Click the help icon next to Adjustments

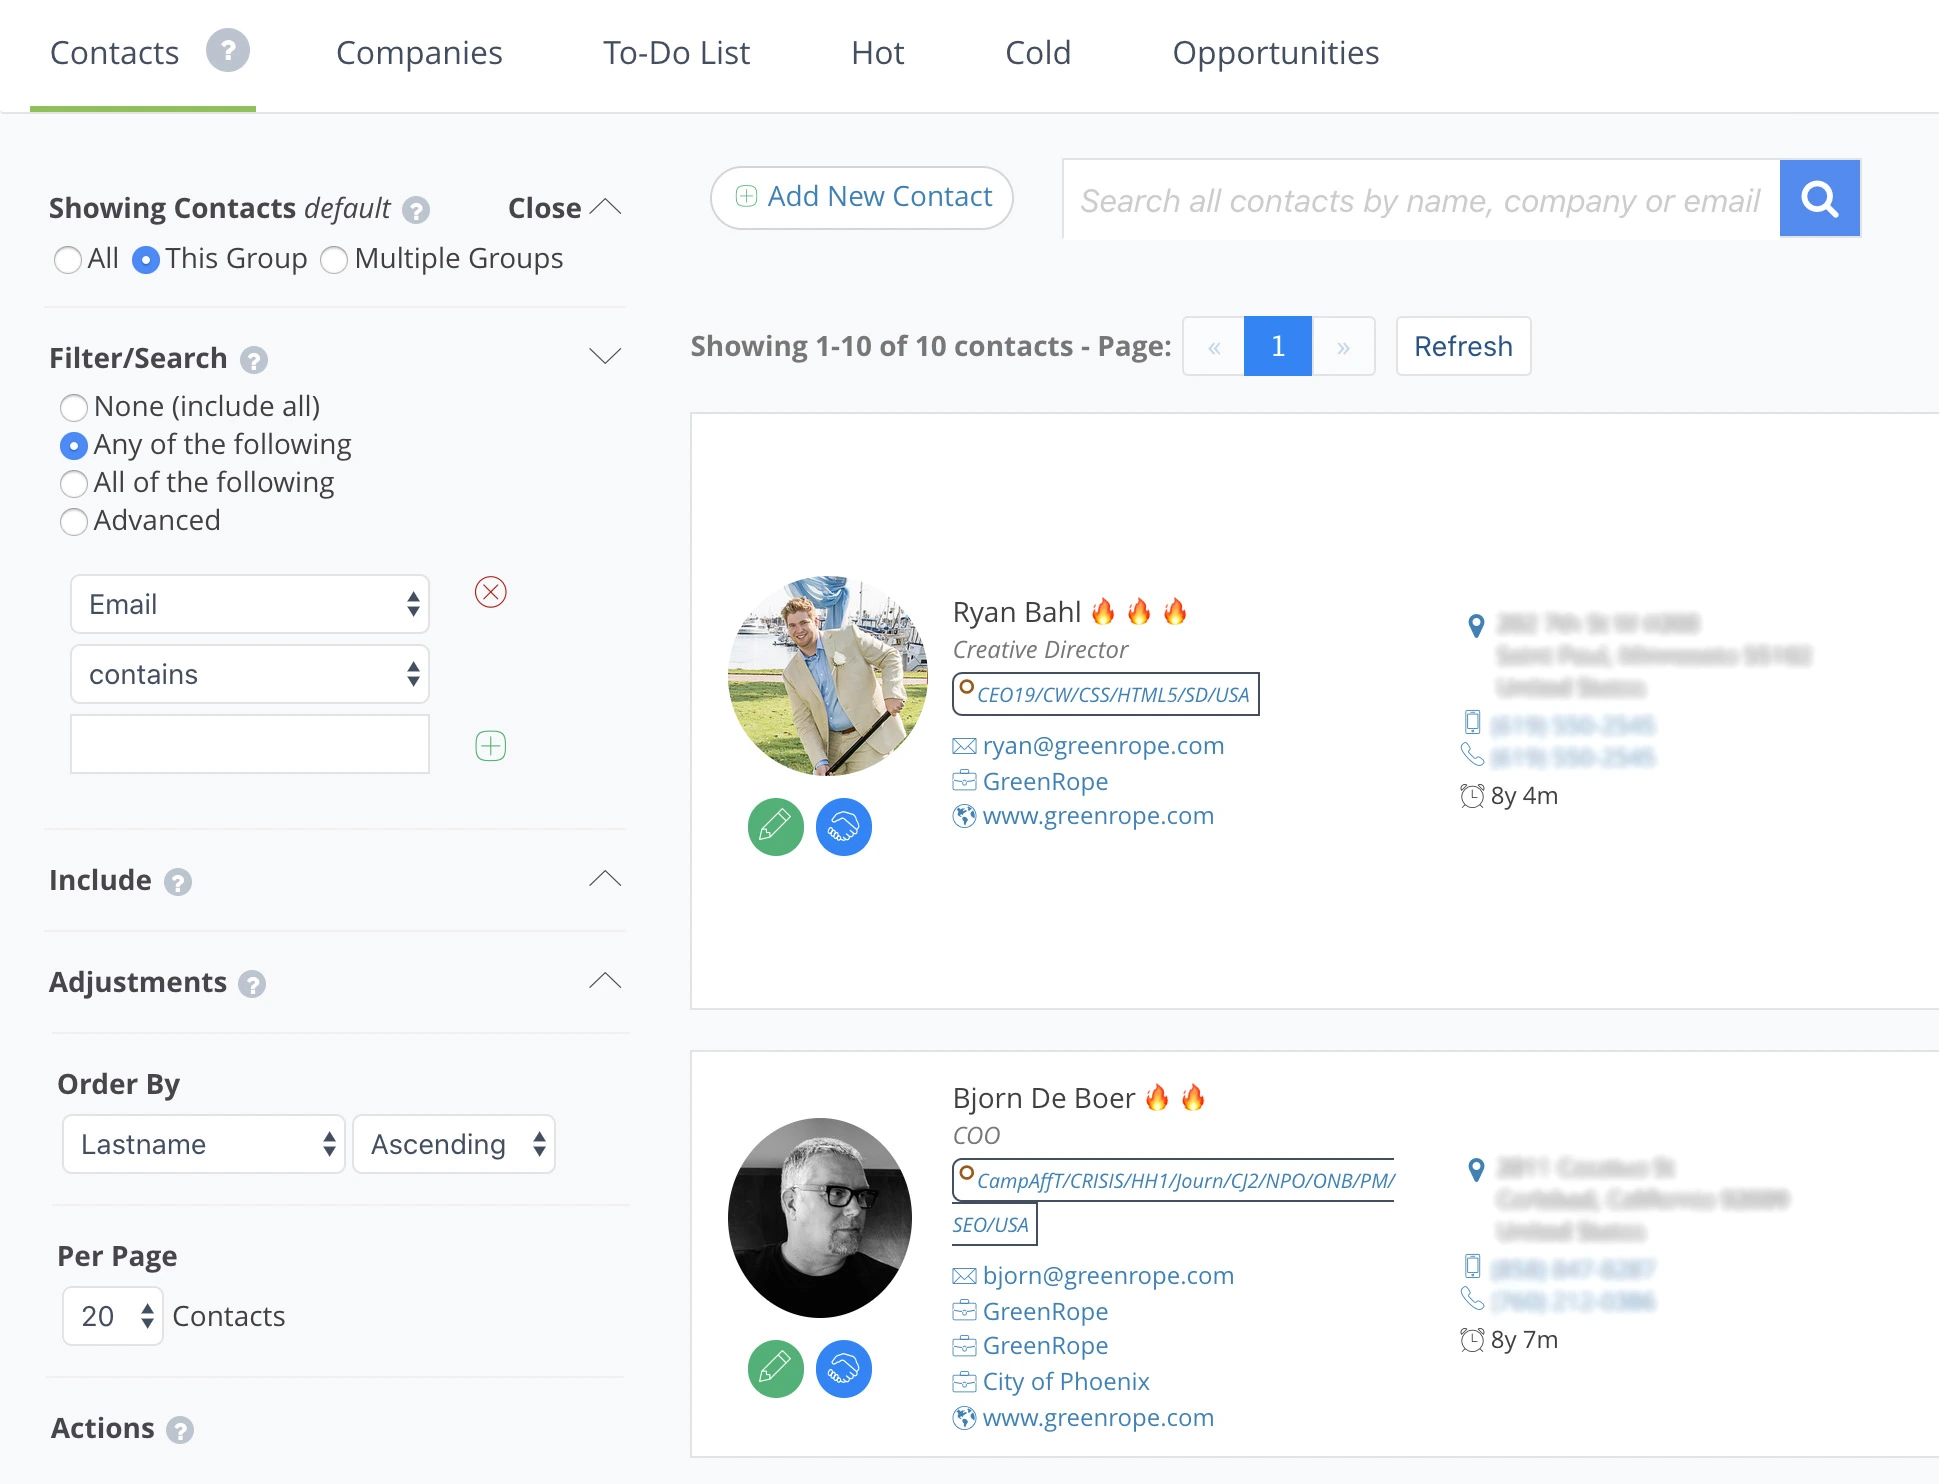coord(252,984)
